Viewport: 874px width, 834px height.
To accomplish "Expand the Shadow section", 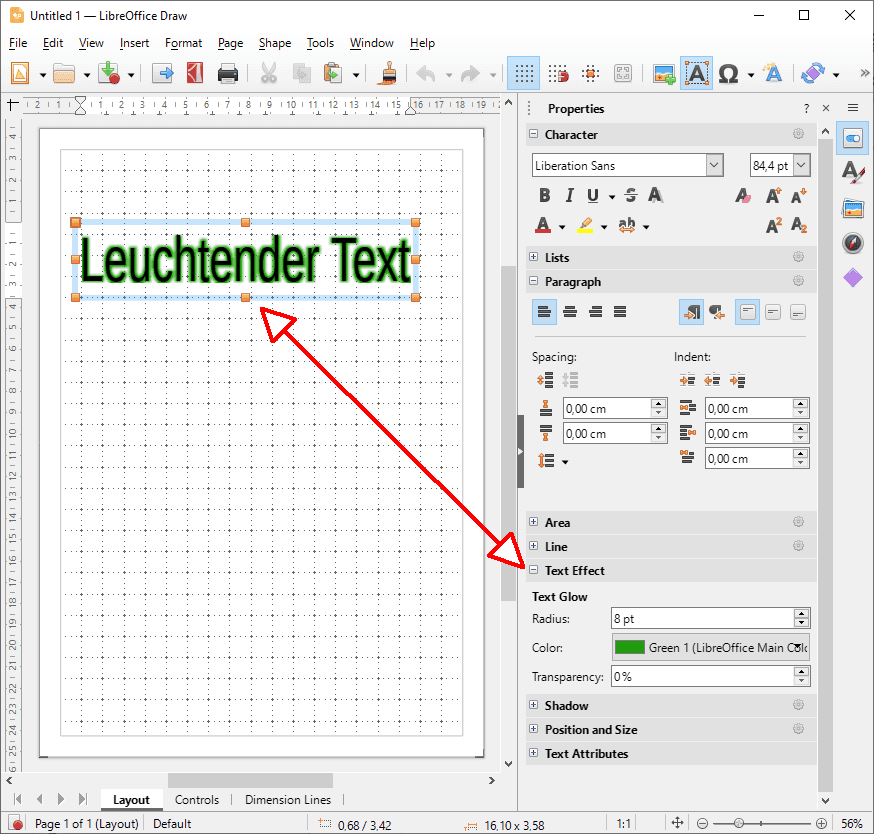I will click(x=533, y=705).
